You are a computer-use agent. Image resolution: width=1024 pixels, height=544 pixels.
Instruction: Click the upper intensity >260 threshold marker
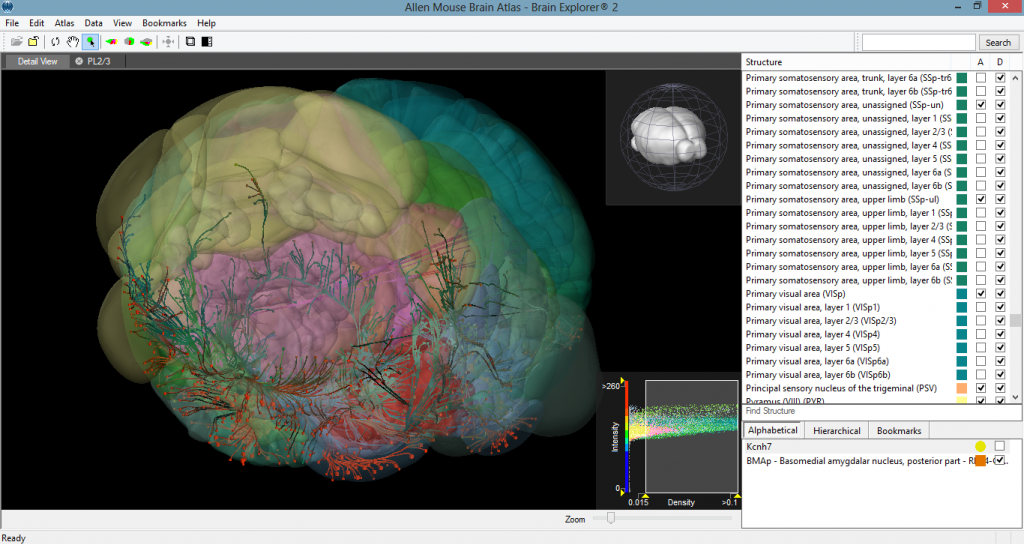click(623, 381)
